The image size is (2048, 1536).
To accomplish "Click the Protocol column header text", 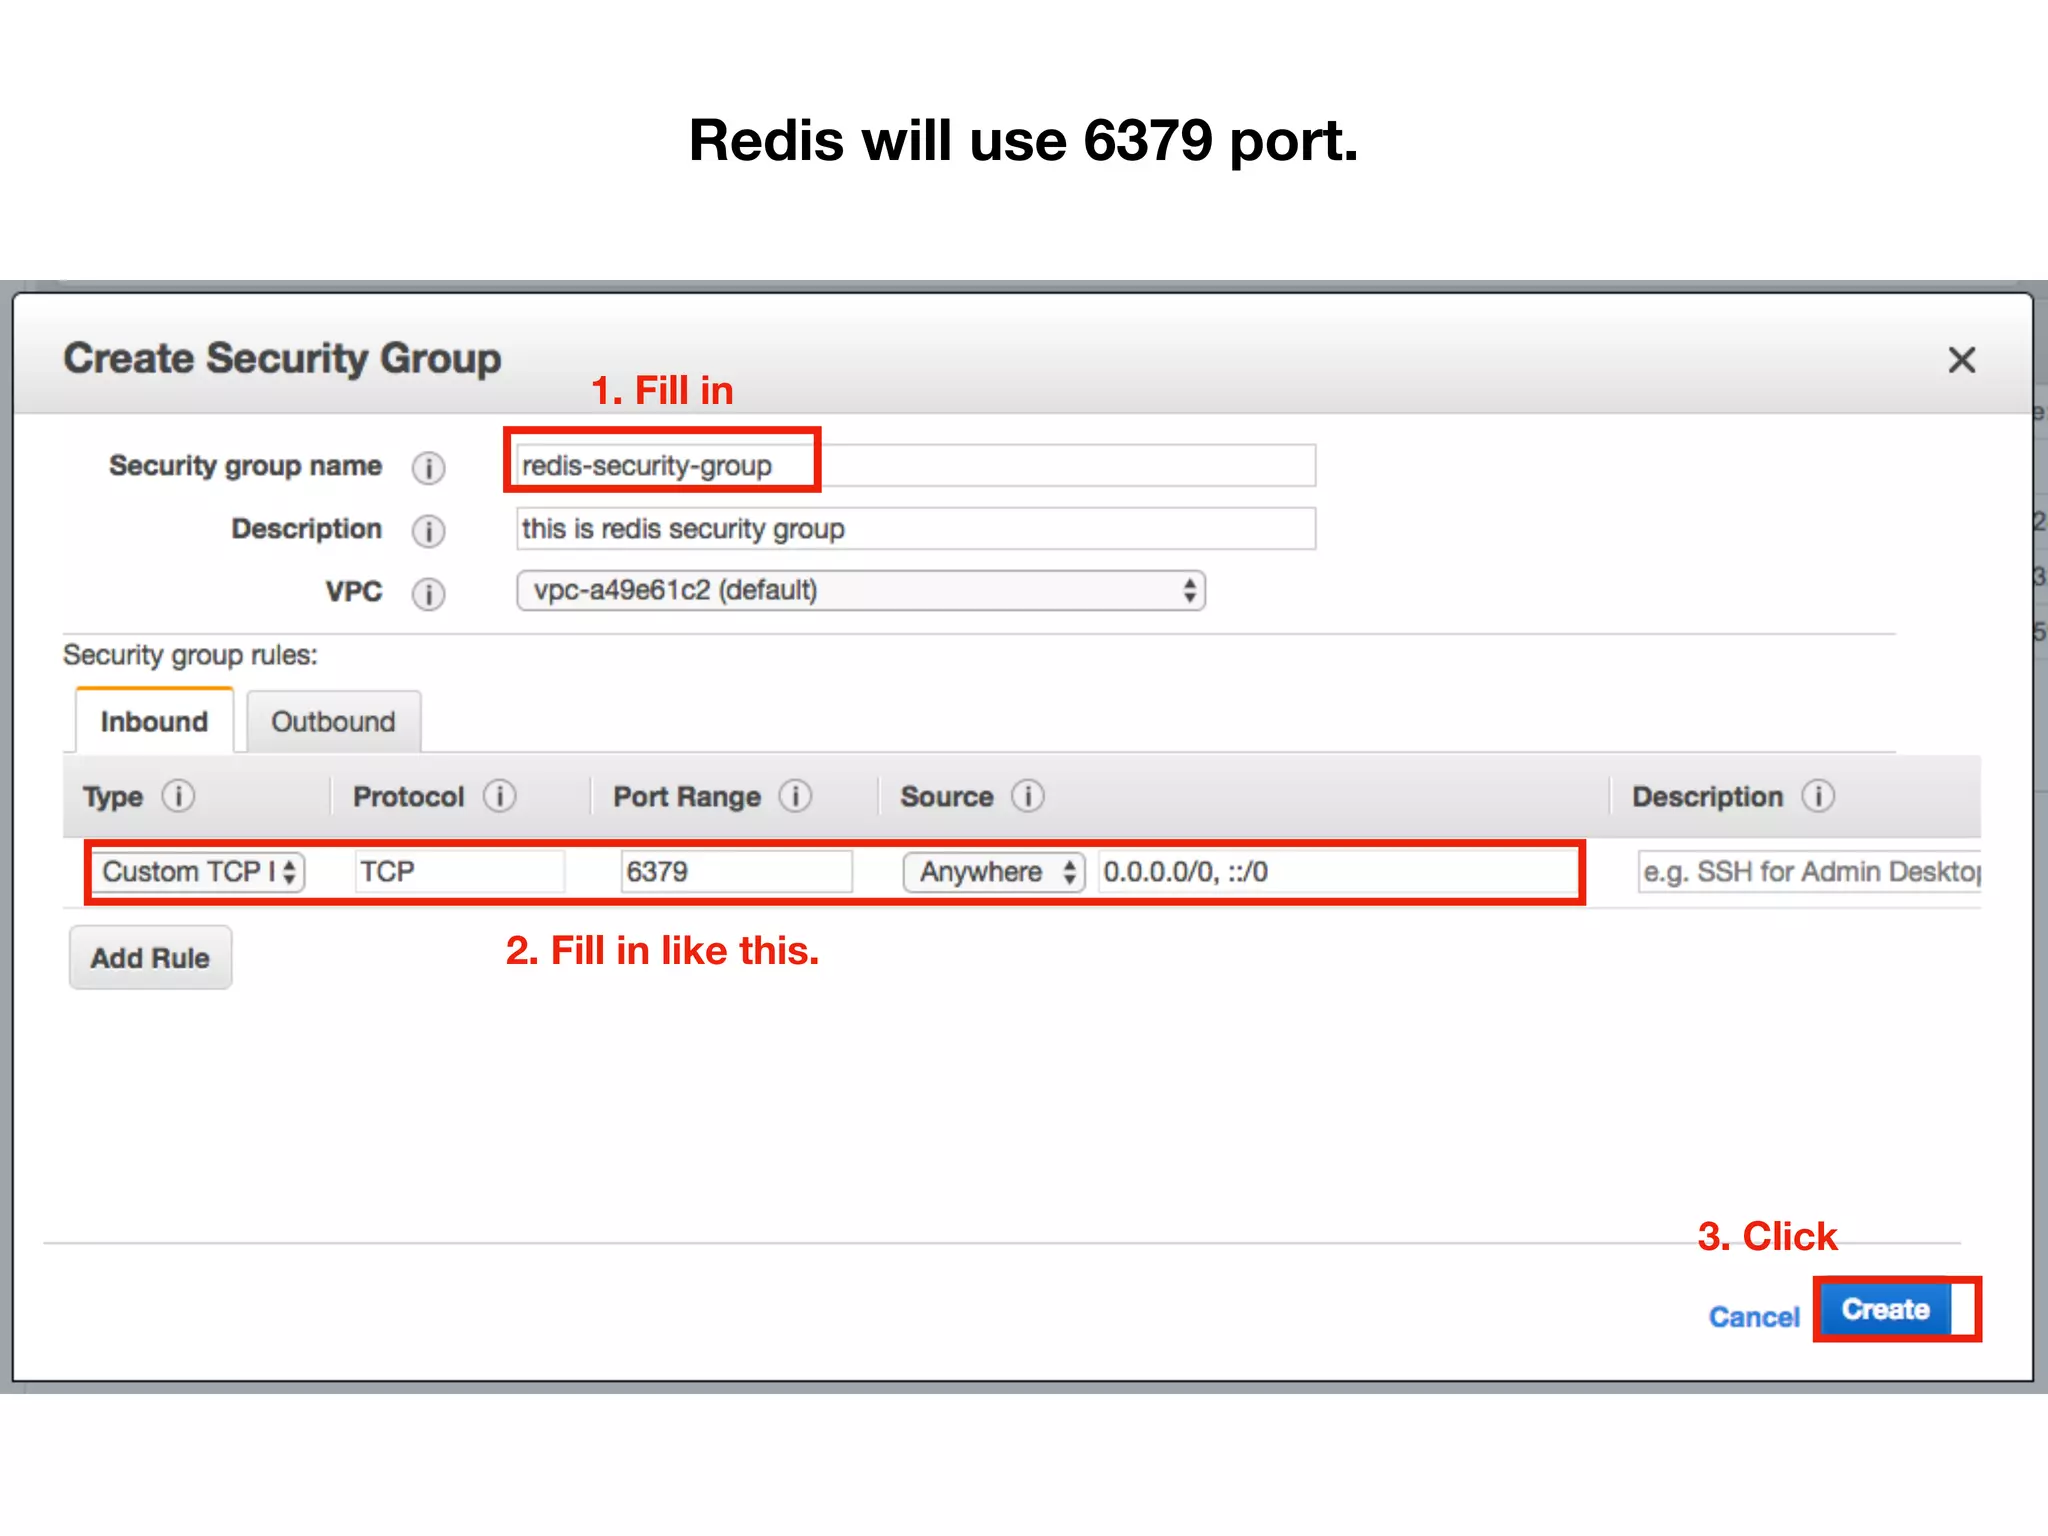I will click(x=409, y=796).
